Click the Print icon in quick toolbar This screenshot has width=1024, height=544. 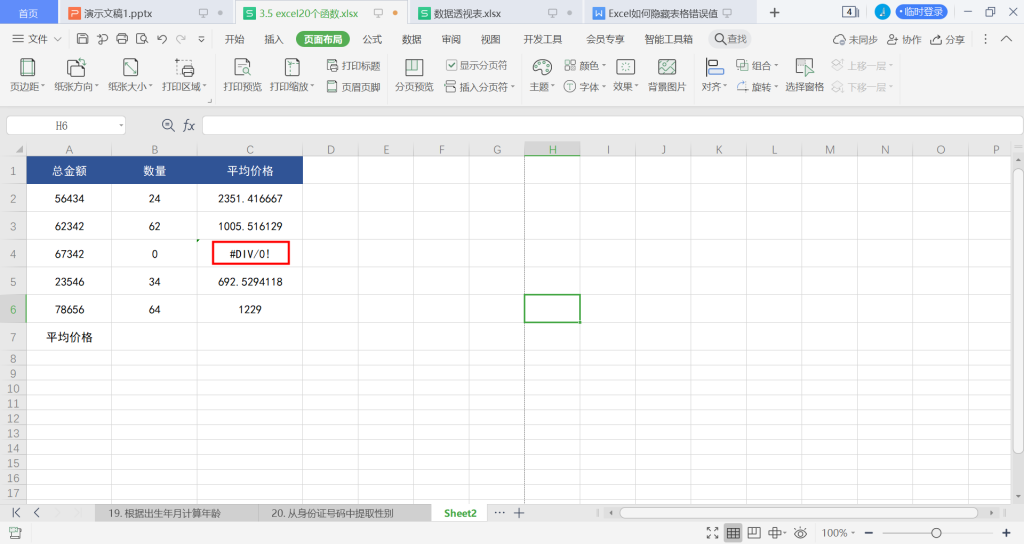point(122,39)
